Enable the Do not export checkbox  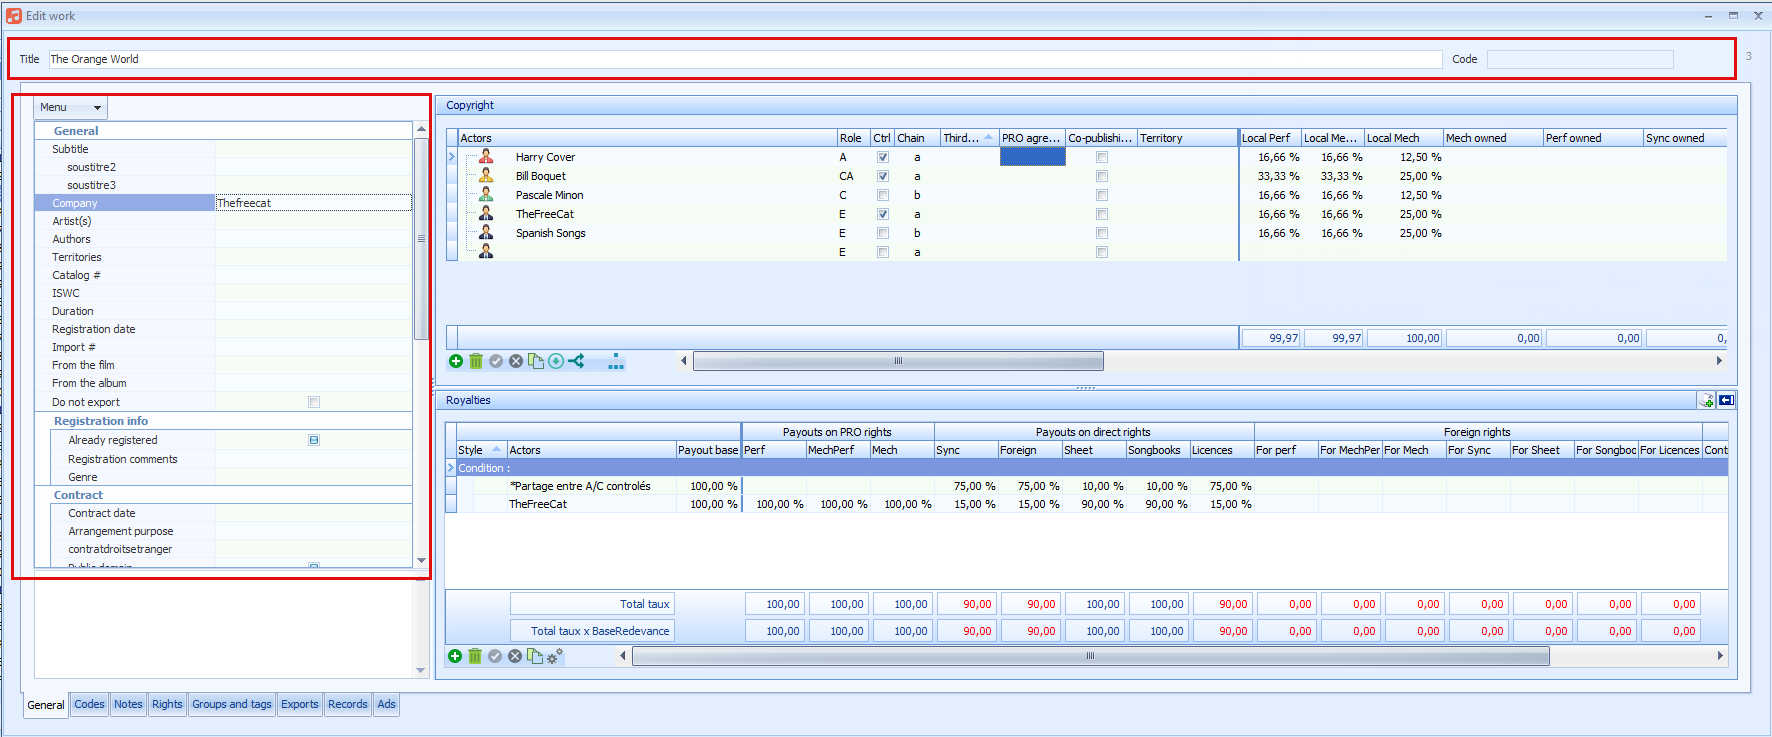(x=314, y=402)
